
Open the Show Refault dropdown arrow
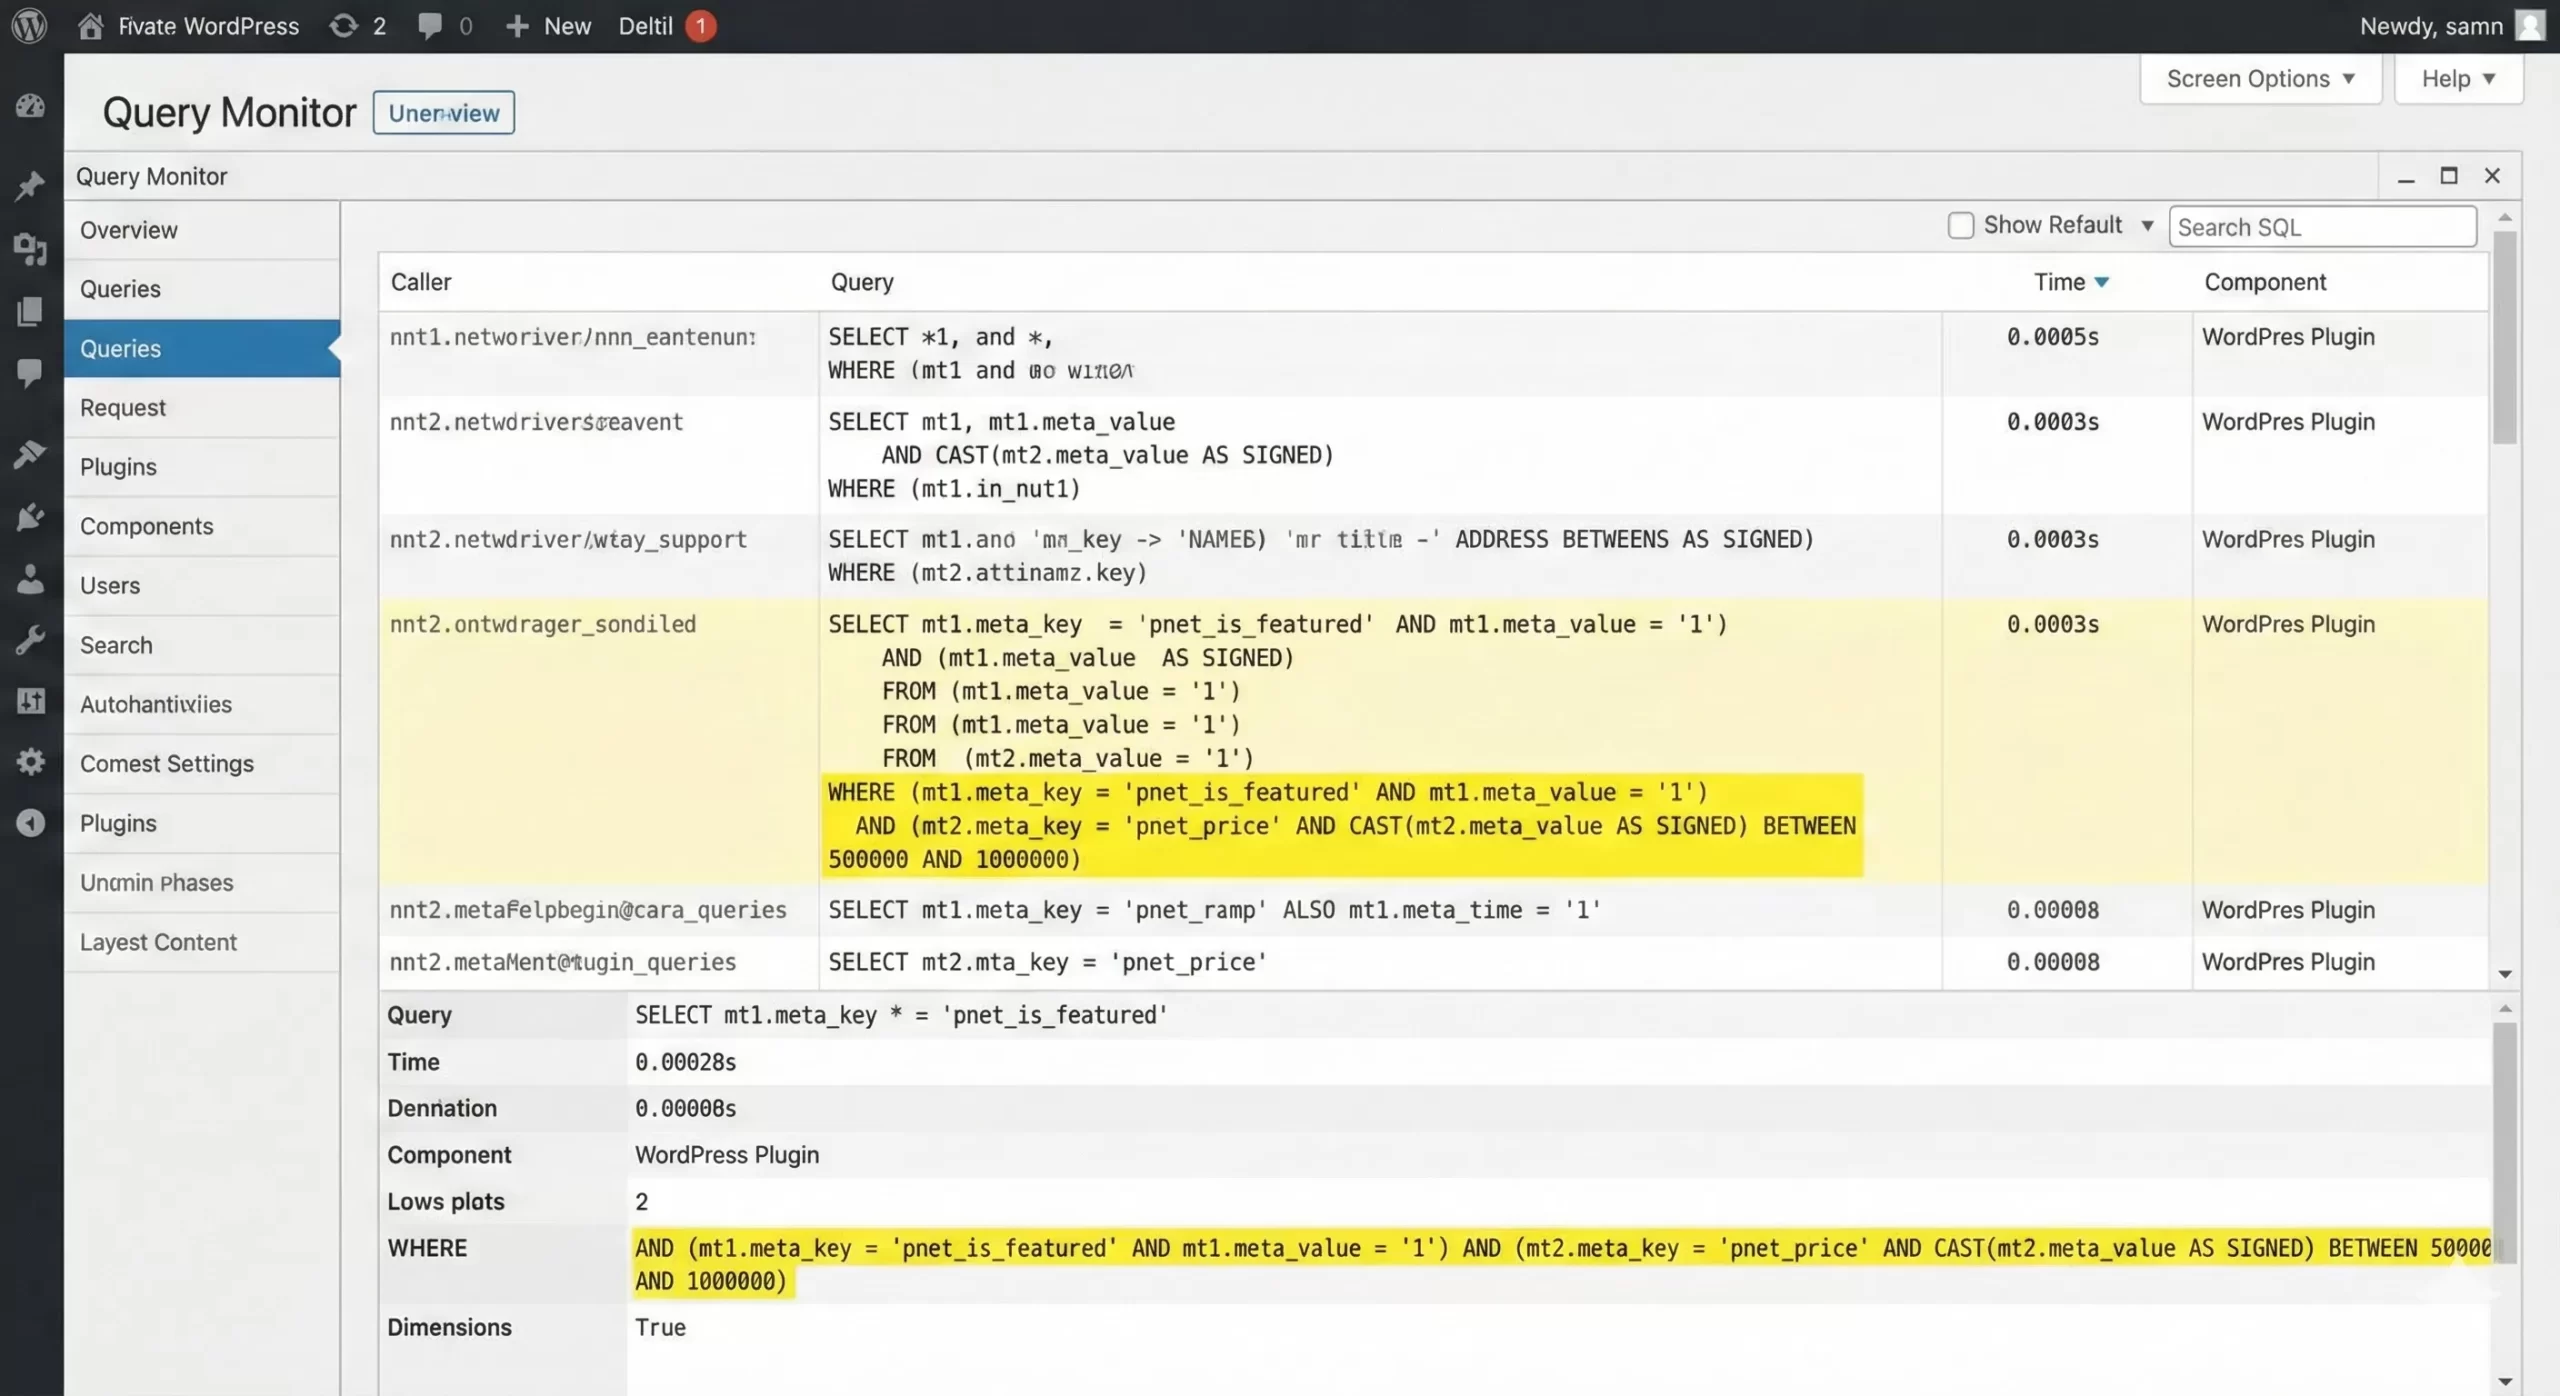[x=2146, y=226]
